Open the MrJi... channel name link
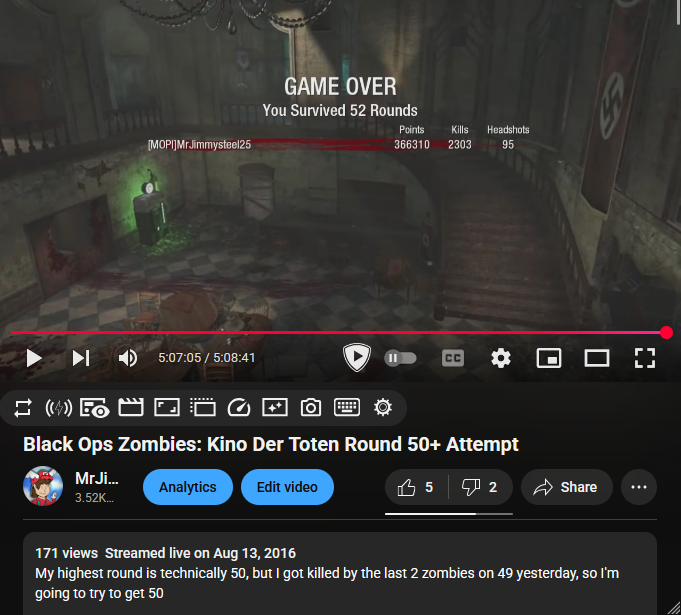 pos(96,478)
